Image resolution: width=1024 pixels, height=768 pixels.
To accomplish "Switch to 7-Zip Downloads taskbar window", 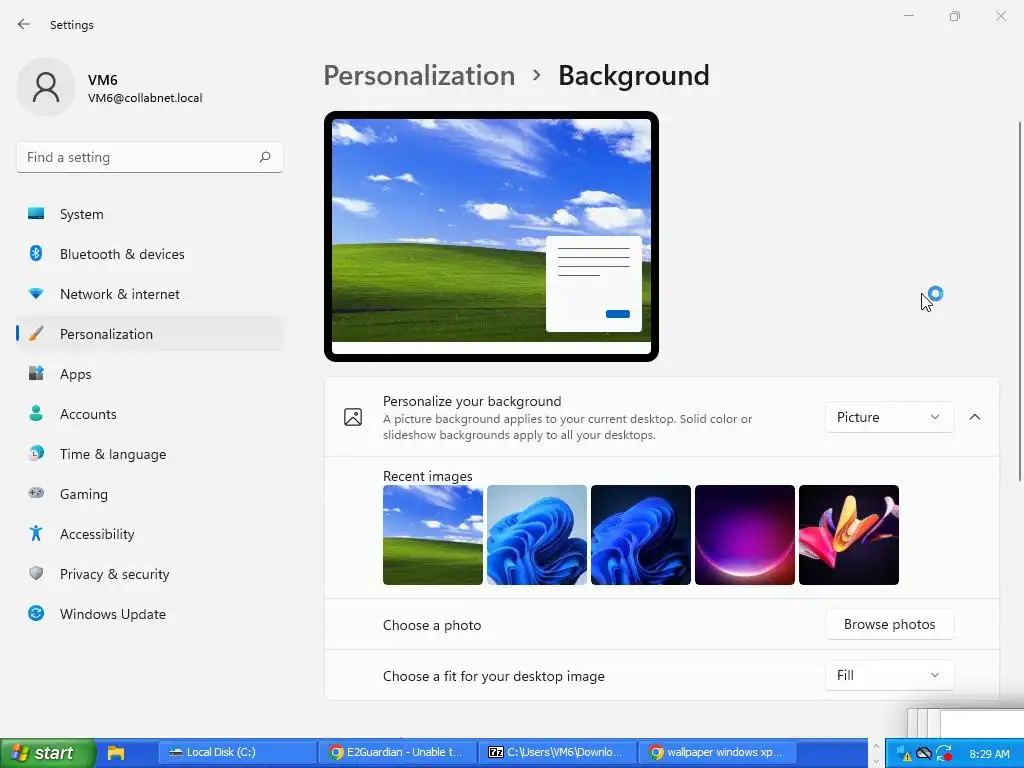I will pyautogui.click(x=557, y=752).
